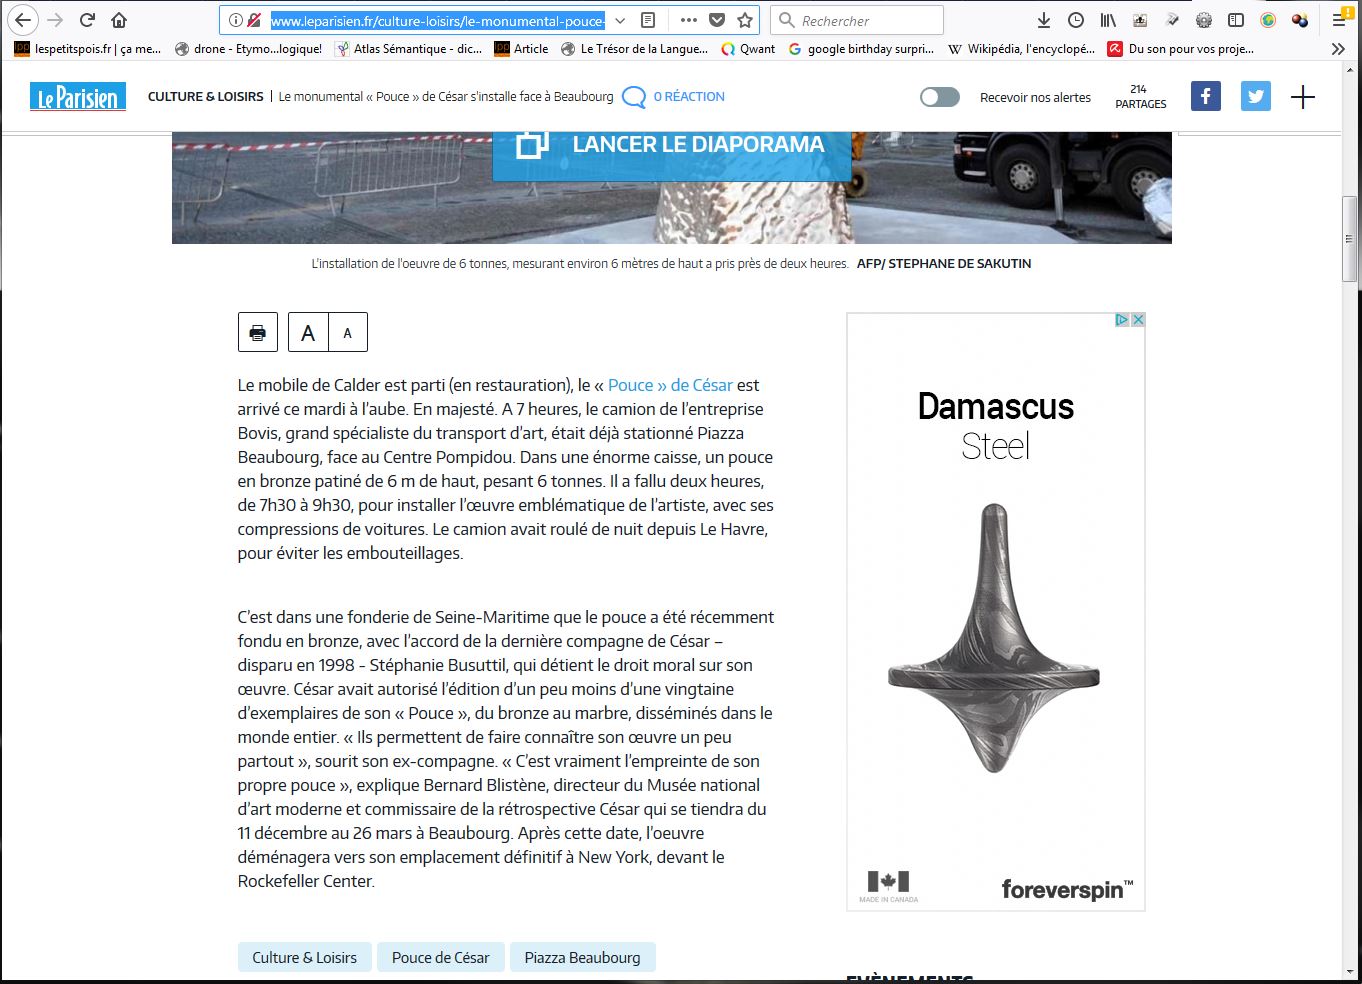The width and height of the screenshot is (1362, 984).
Task: Save the page to Pocket
Action: [717, 20]
